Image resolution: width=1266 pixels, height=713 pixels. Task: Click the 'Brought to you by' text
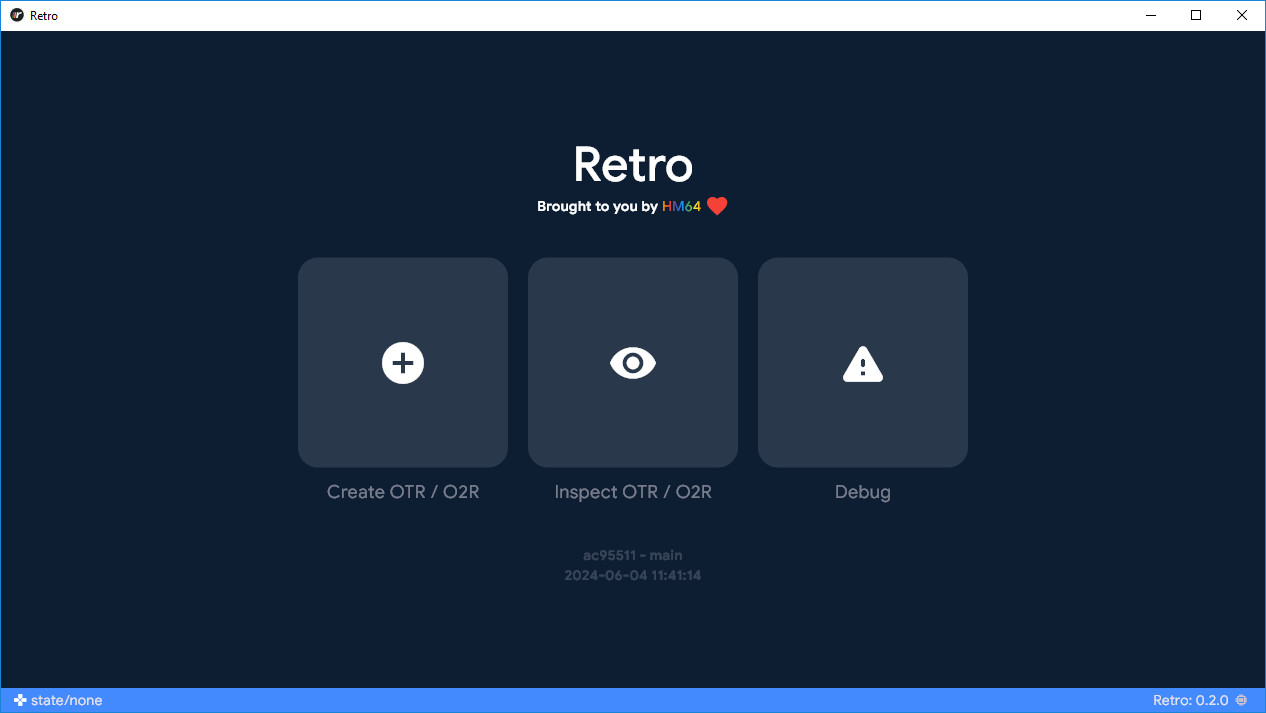pos(597,206)
